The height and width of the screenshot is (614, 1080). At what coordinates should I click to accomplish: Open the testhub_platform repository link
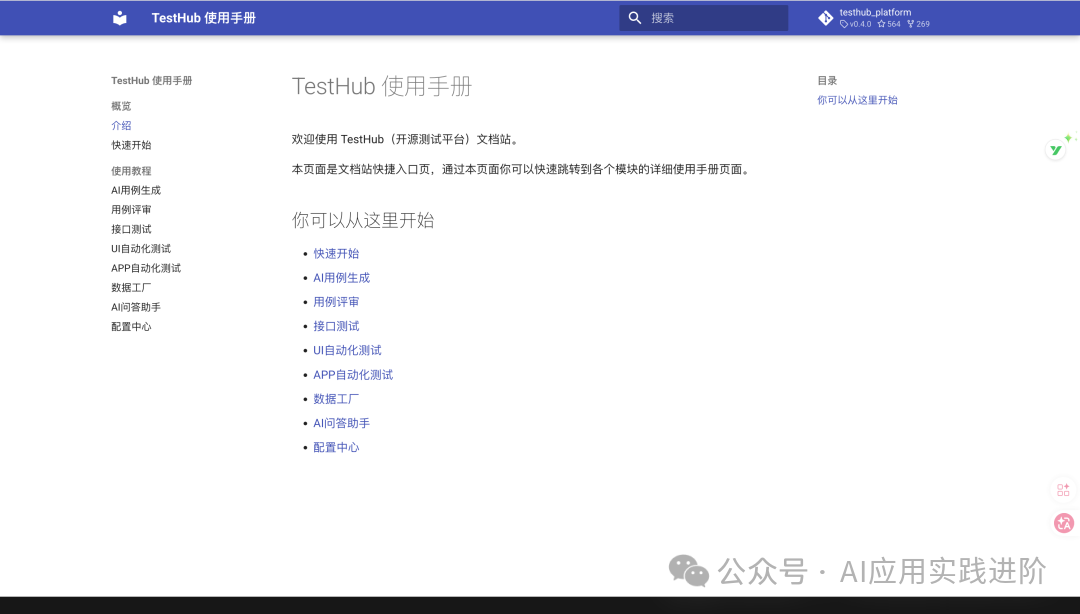pyautogui.click(x=875, y=18)
